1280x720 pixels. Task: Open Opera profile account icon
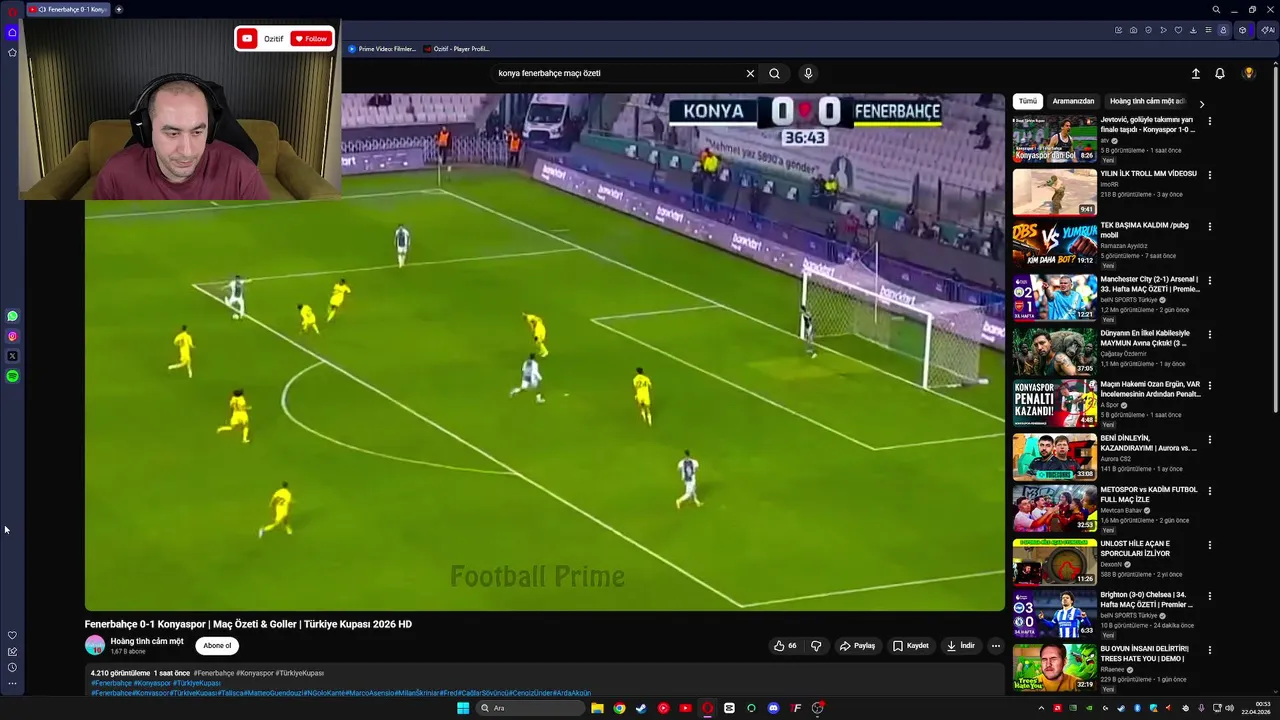point(1223,30)
